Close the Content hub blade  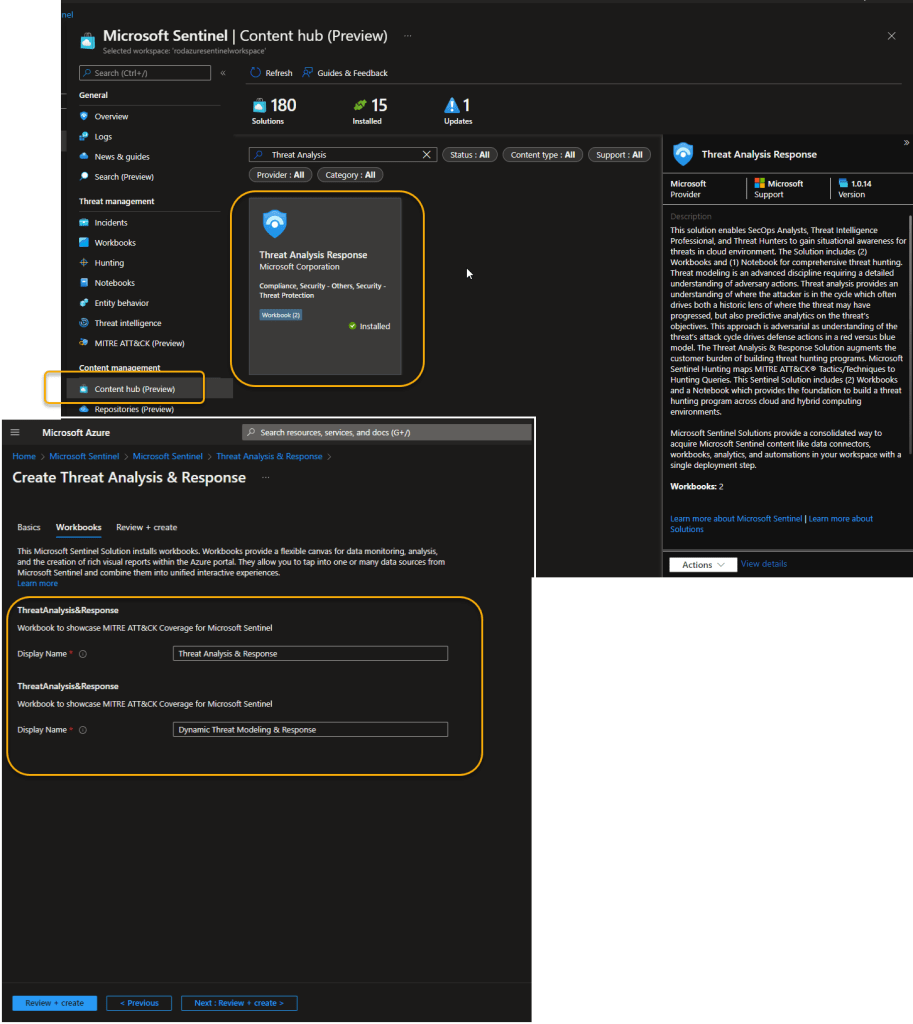pyautogui.click(x=891, y=36)
